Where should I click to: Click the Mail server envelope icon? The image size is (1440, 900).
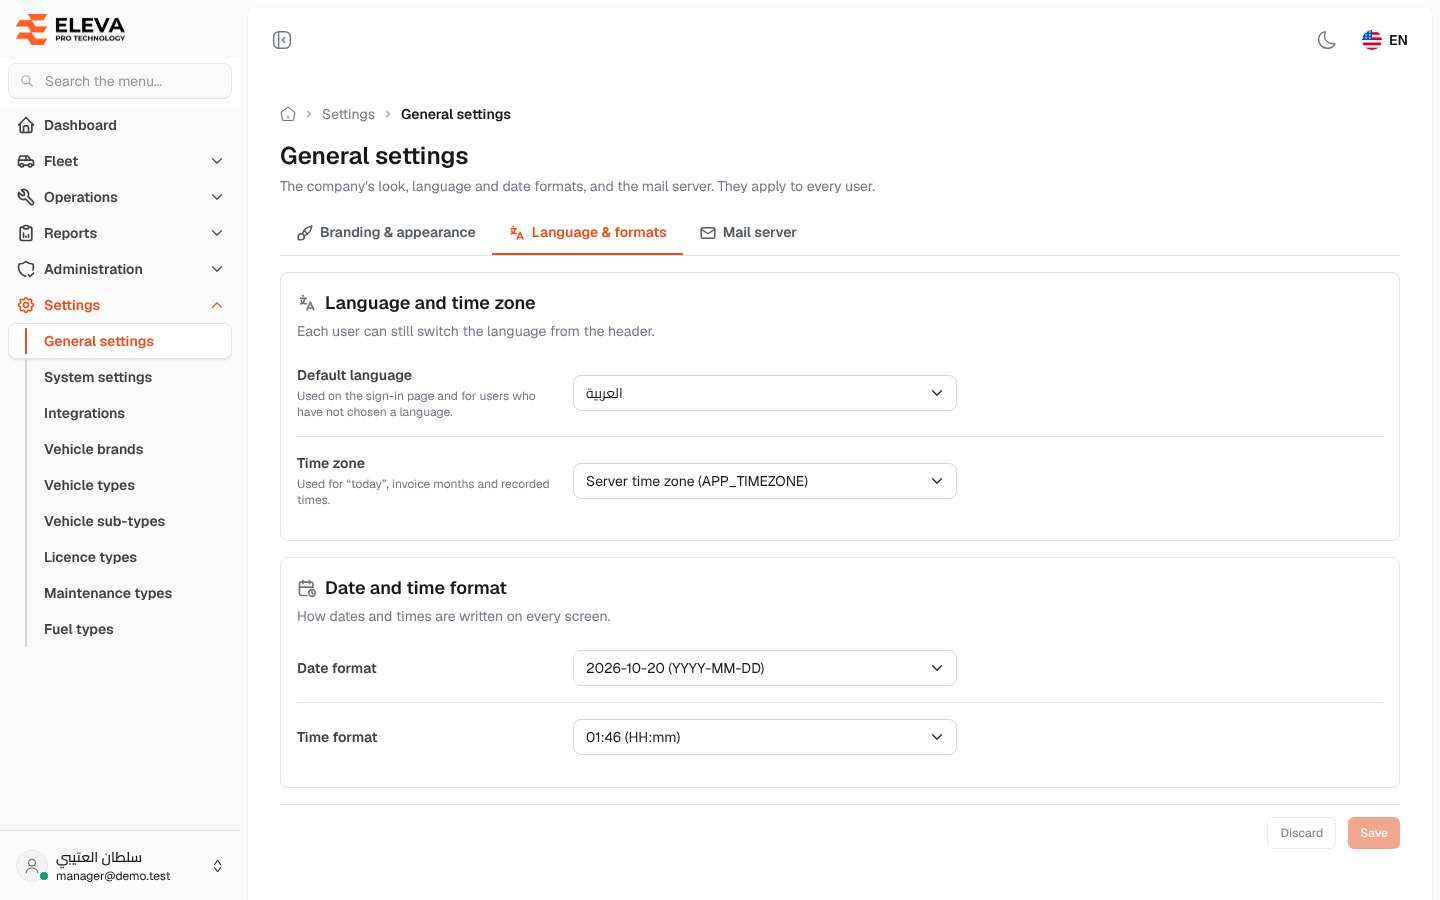click(708, 233)
